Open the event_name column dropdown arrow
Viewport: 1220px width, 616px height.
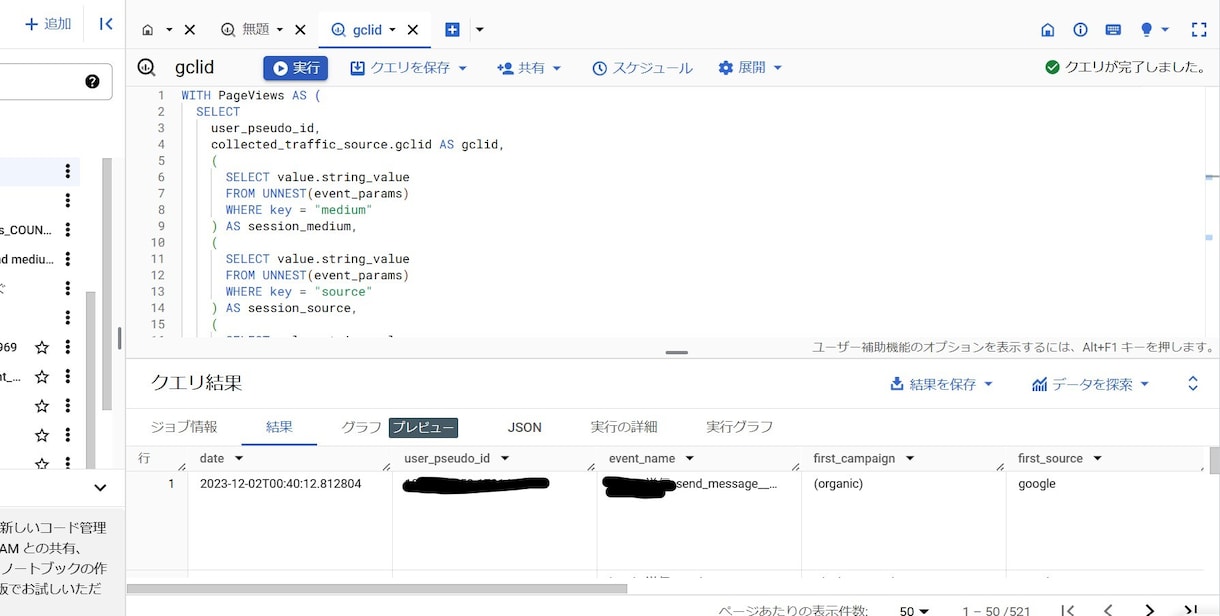click(690, 459)
